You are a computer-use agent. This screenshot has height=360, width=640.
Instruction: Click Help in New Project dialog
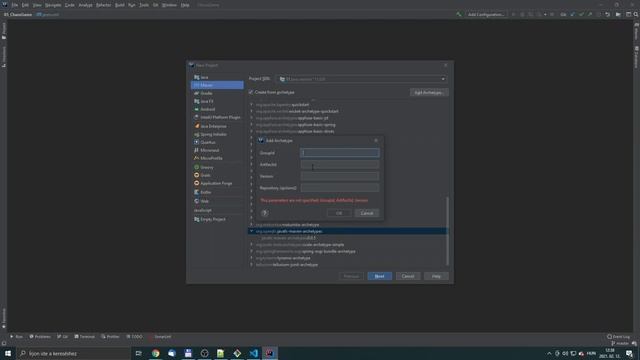pyautogui.click(x=436, y=276)
